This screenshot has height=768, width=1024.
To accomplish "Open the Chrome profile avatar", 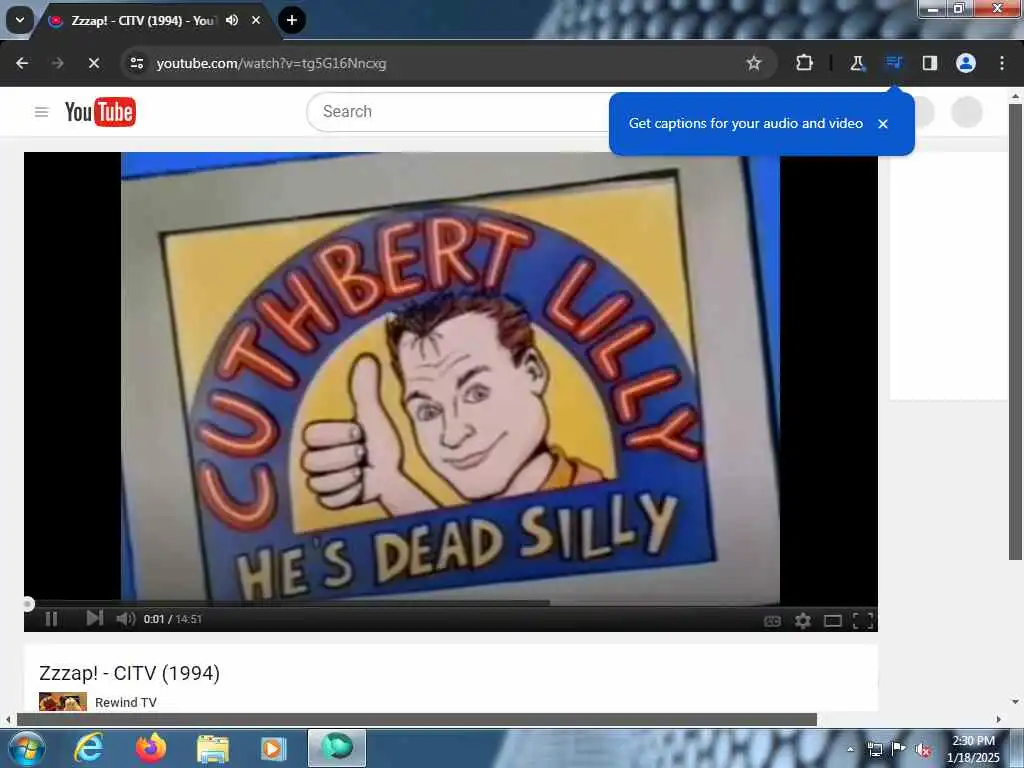I will tap(966, 63).
